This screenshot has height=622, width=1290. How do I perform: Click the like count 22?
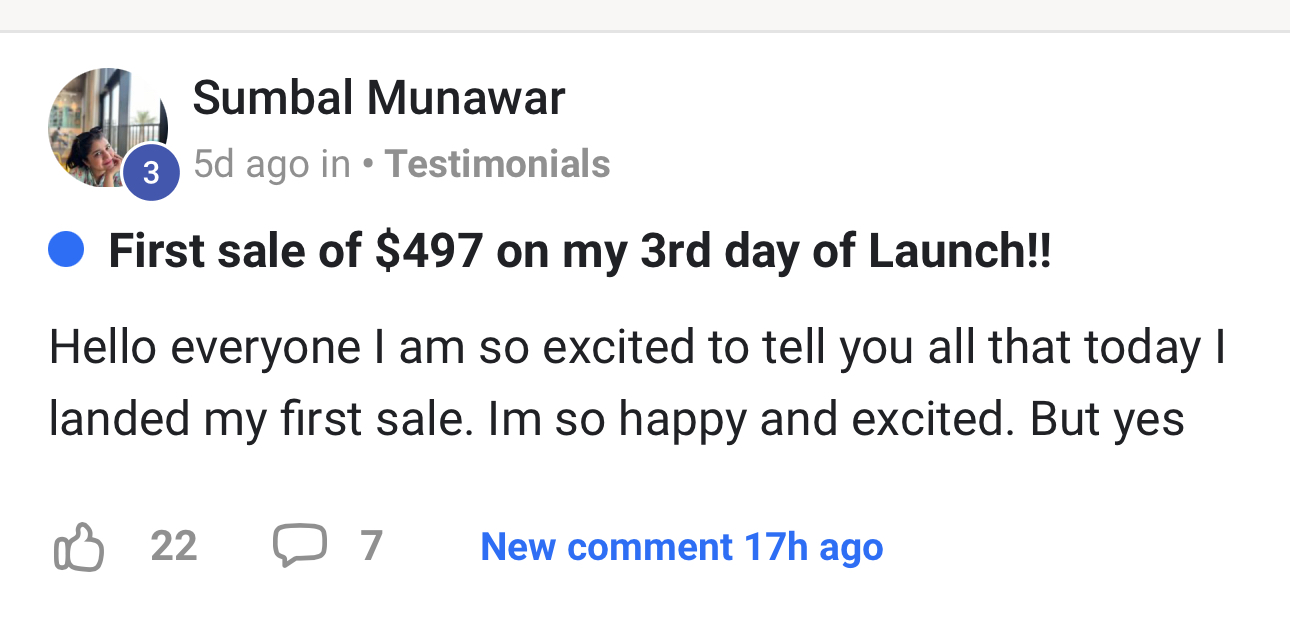pyautogui.click(x=174, y=547)
